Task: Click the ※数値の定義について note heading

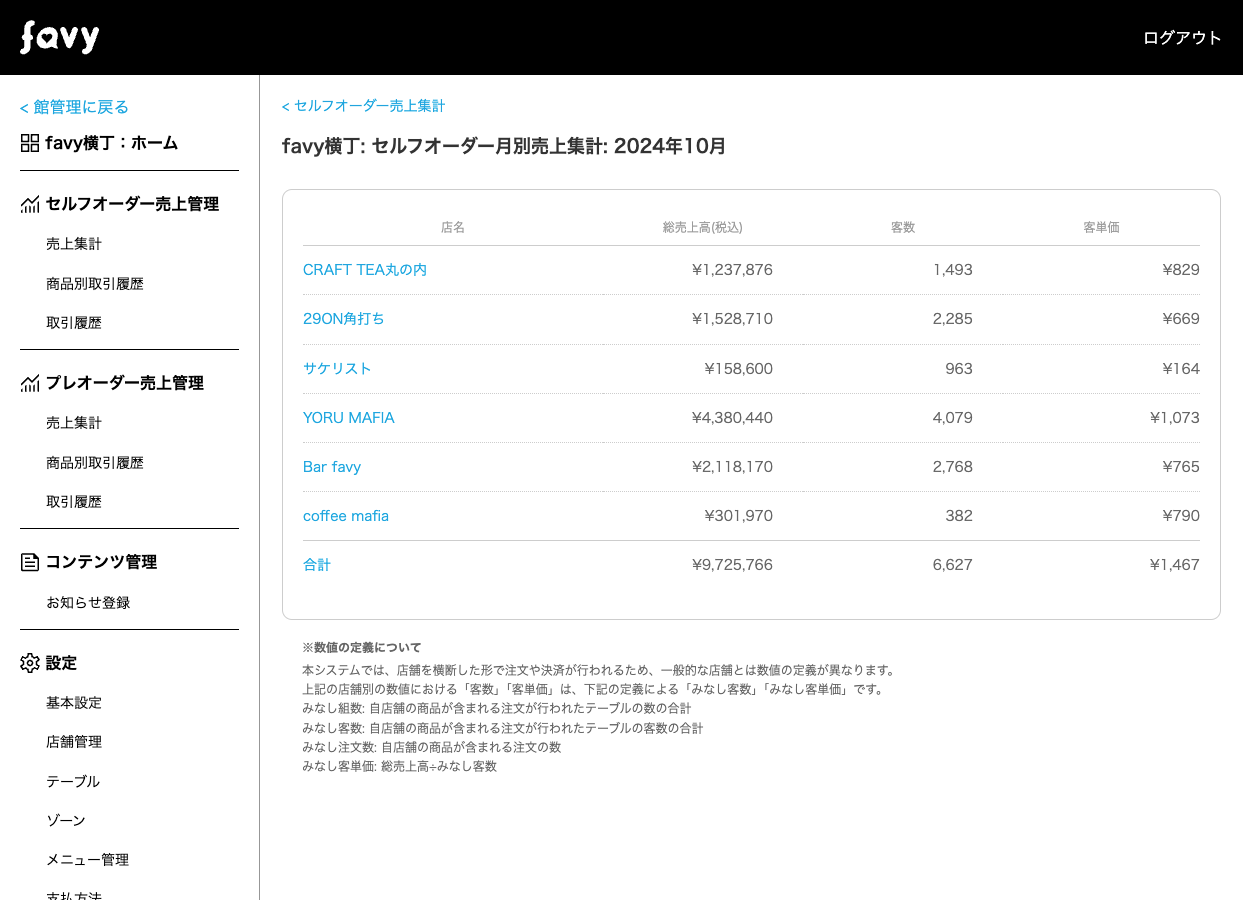Action: click(362, 648)
